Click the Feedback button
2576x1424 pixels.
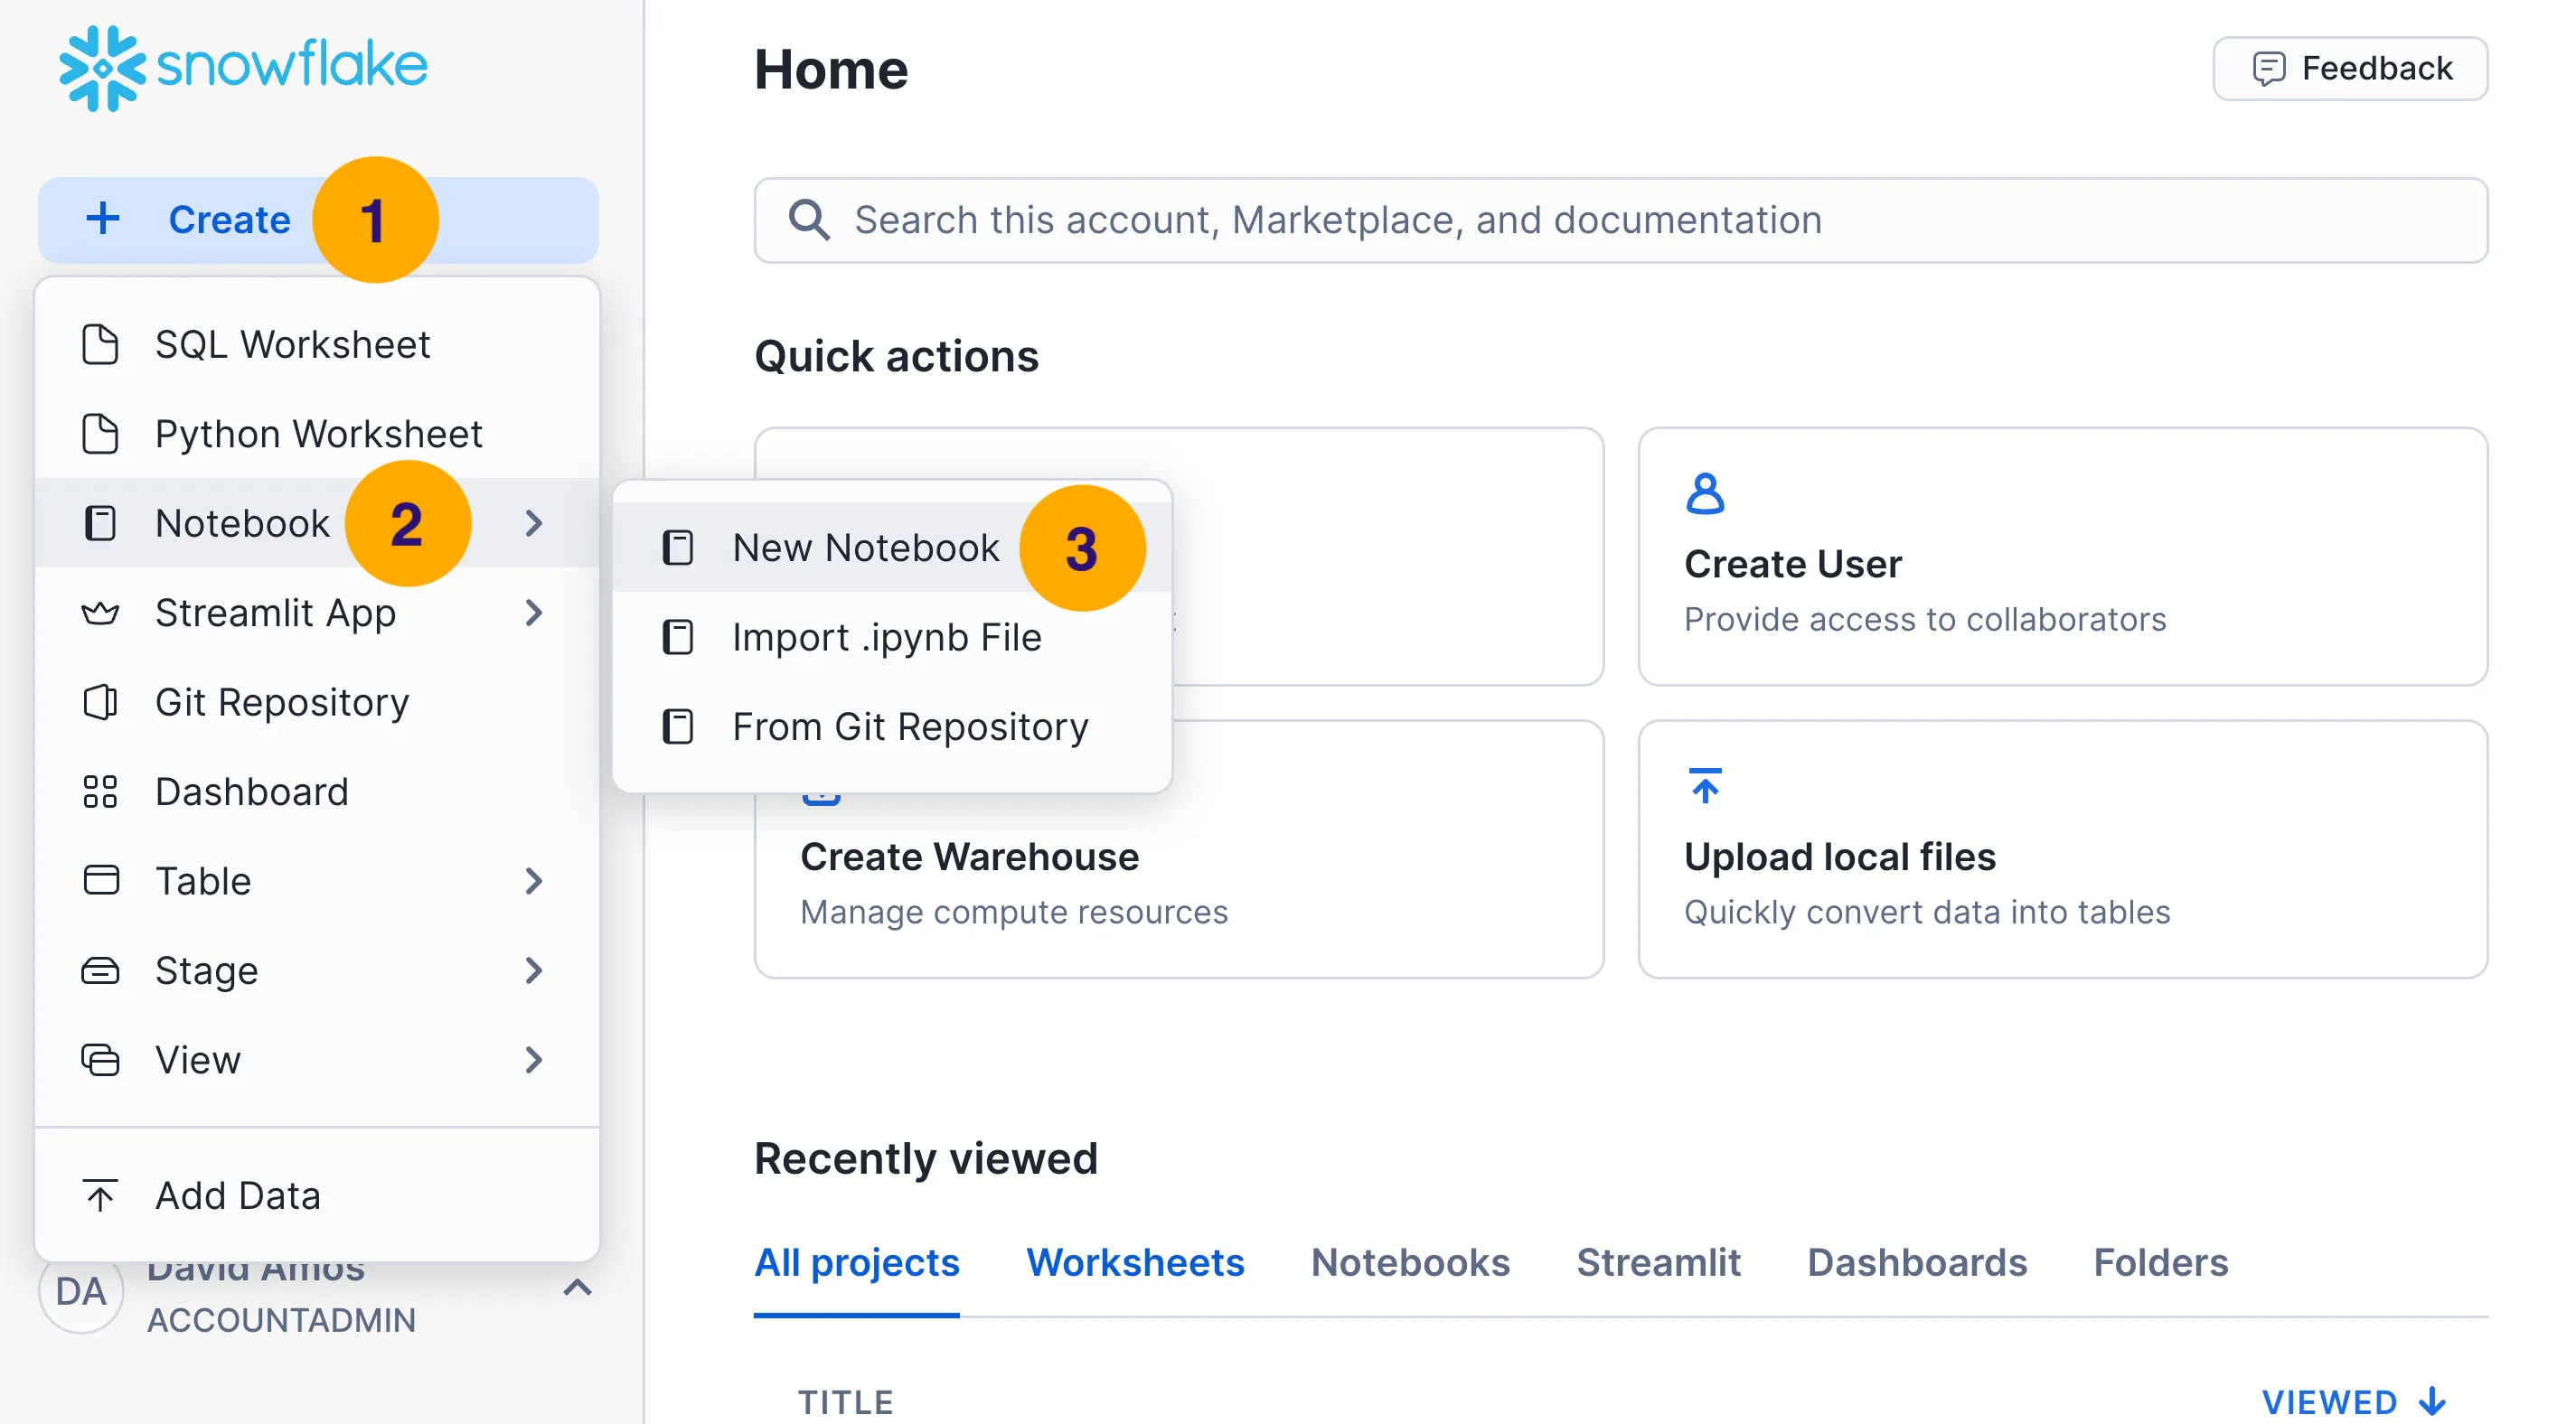point(2350,69)
